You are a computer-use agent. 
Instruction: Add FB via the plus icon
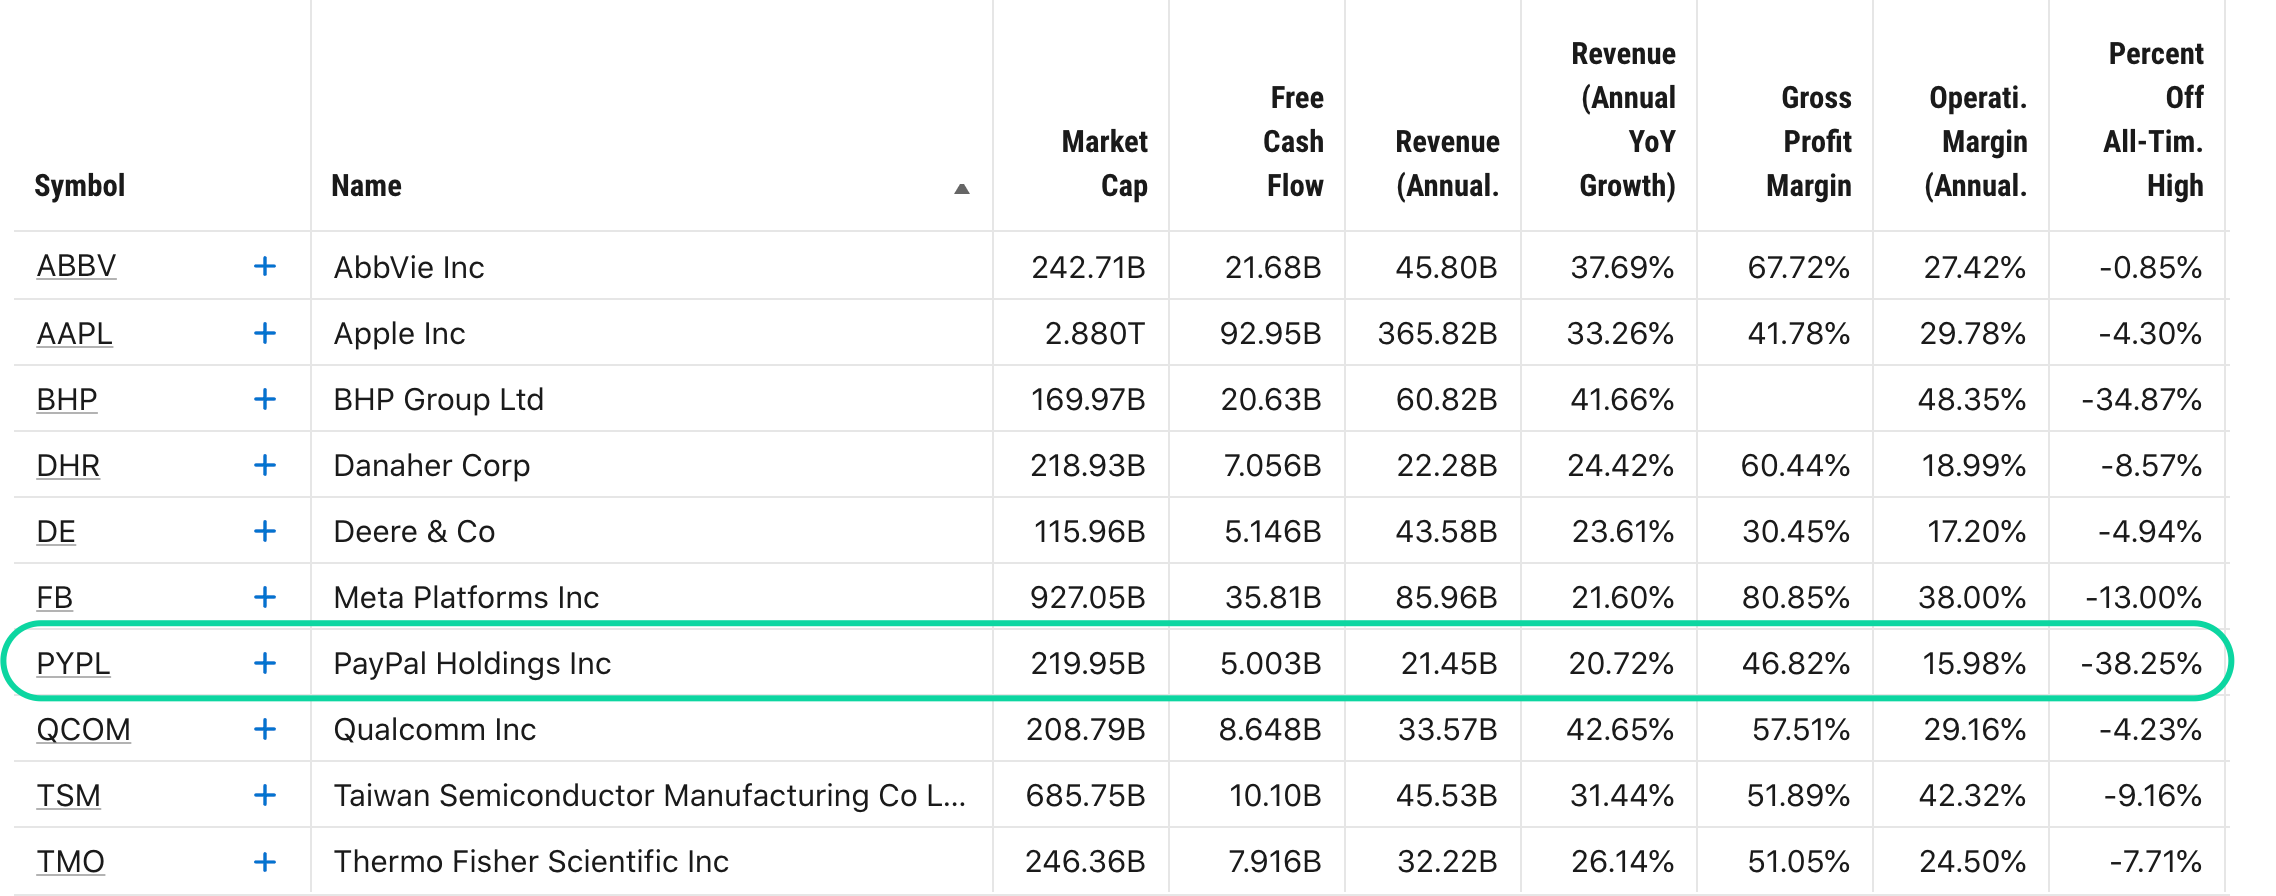(265, 596)
